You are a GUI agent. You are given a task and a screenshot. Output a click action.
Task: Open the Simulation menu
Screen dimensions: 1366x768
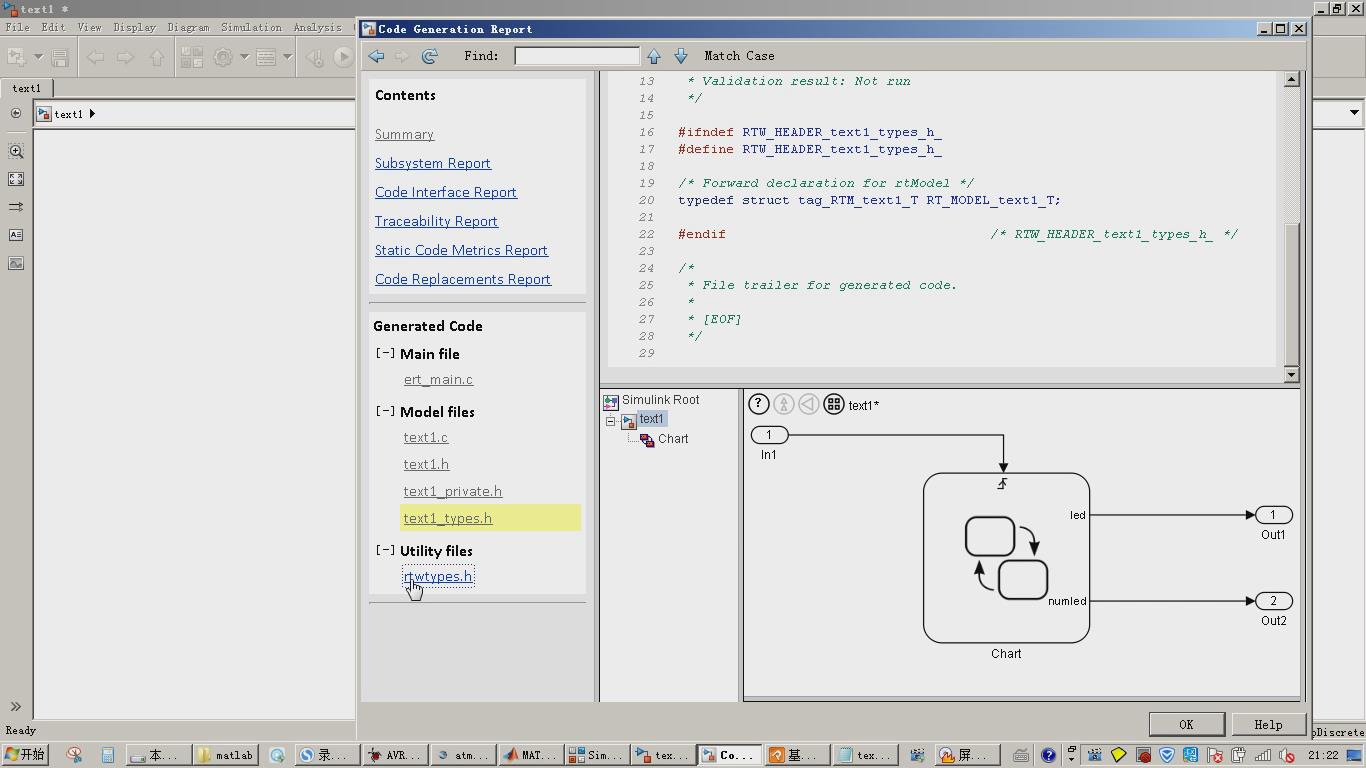[251, 27]
